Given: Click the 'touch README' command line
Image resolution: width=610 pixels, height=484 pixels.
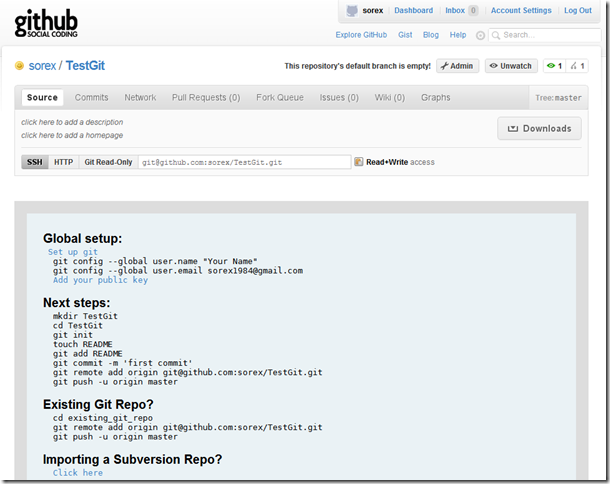Looking at the screenshot, I should pos(83,344).
